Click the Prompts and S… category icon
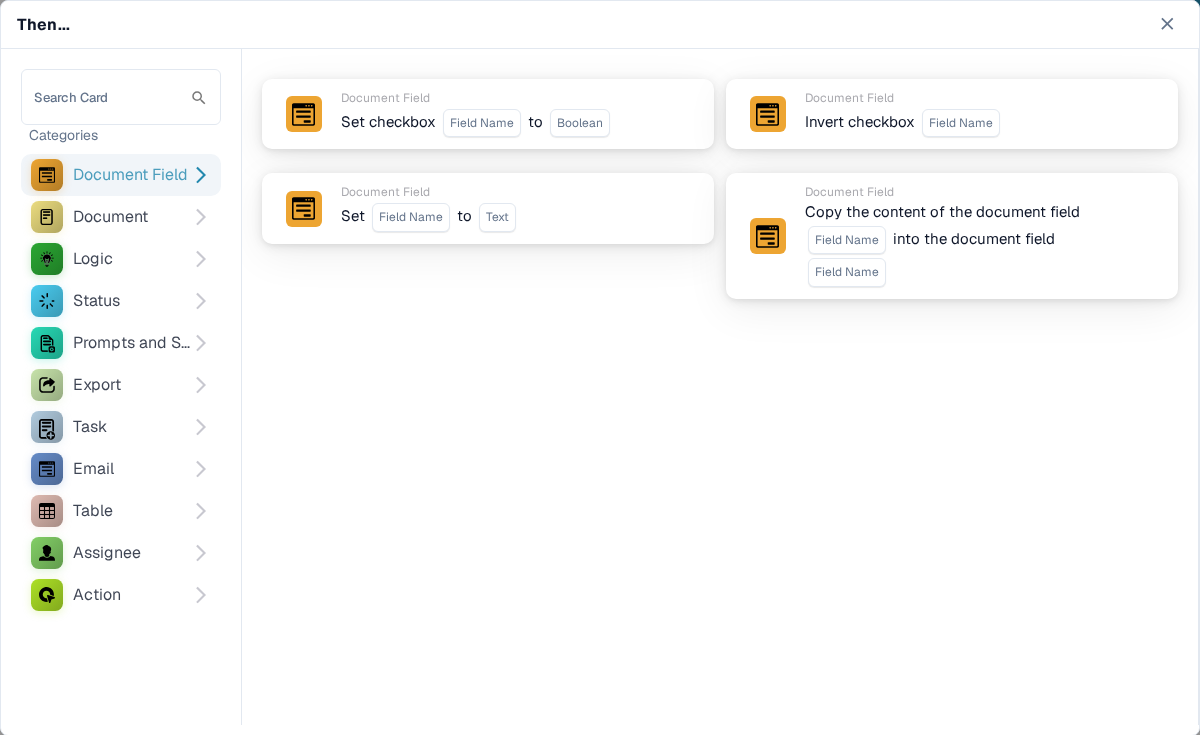 (47, 343)
